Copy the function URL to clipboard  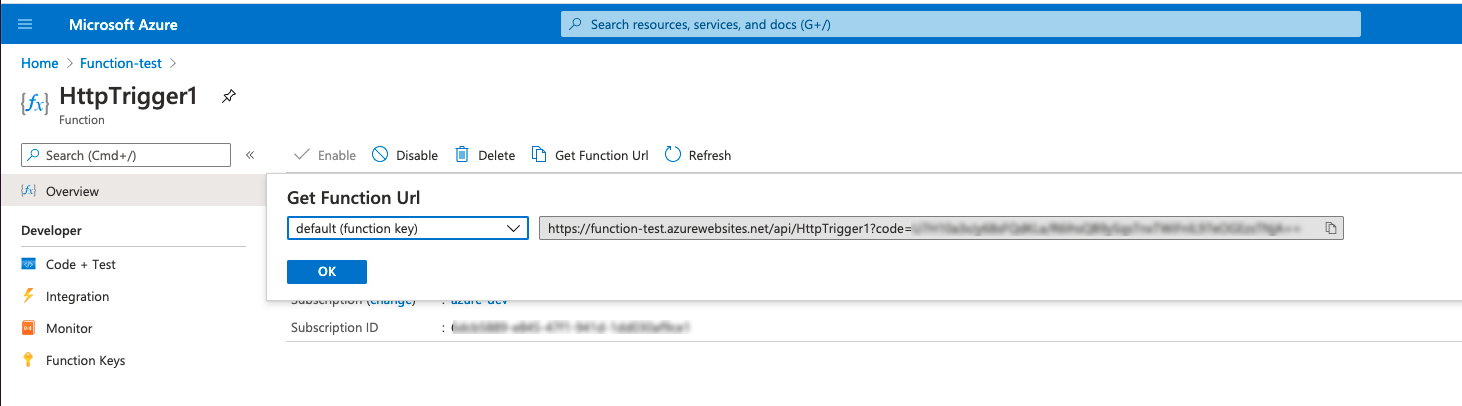coord(1330,229)
